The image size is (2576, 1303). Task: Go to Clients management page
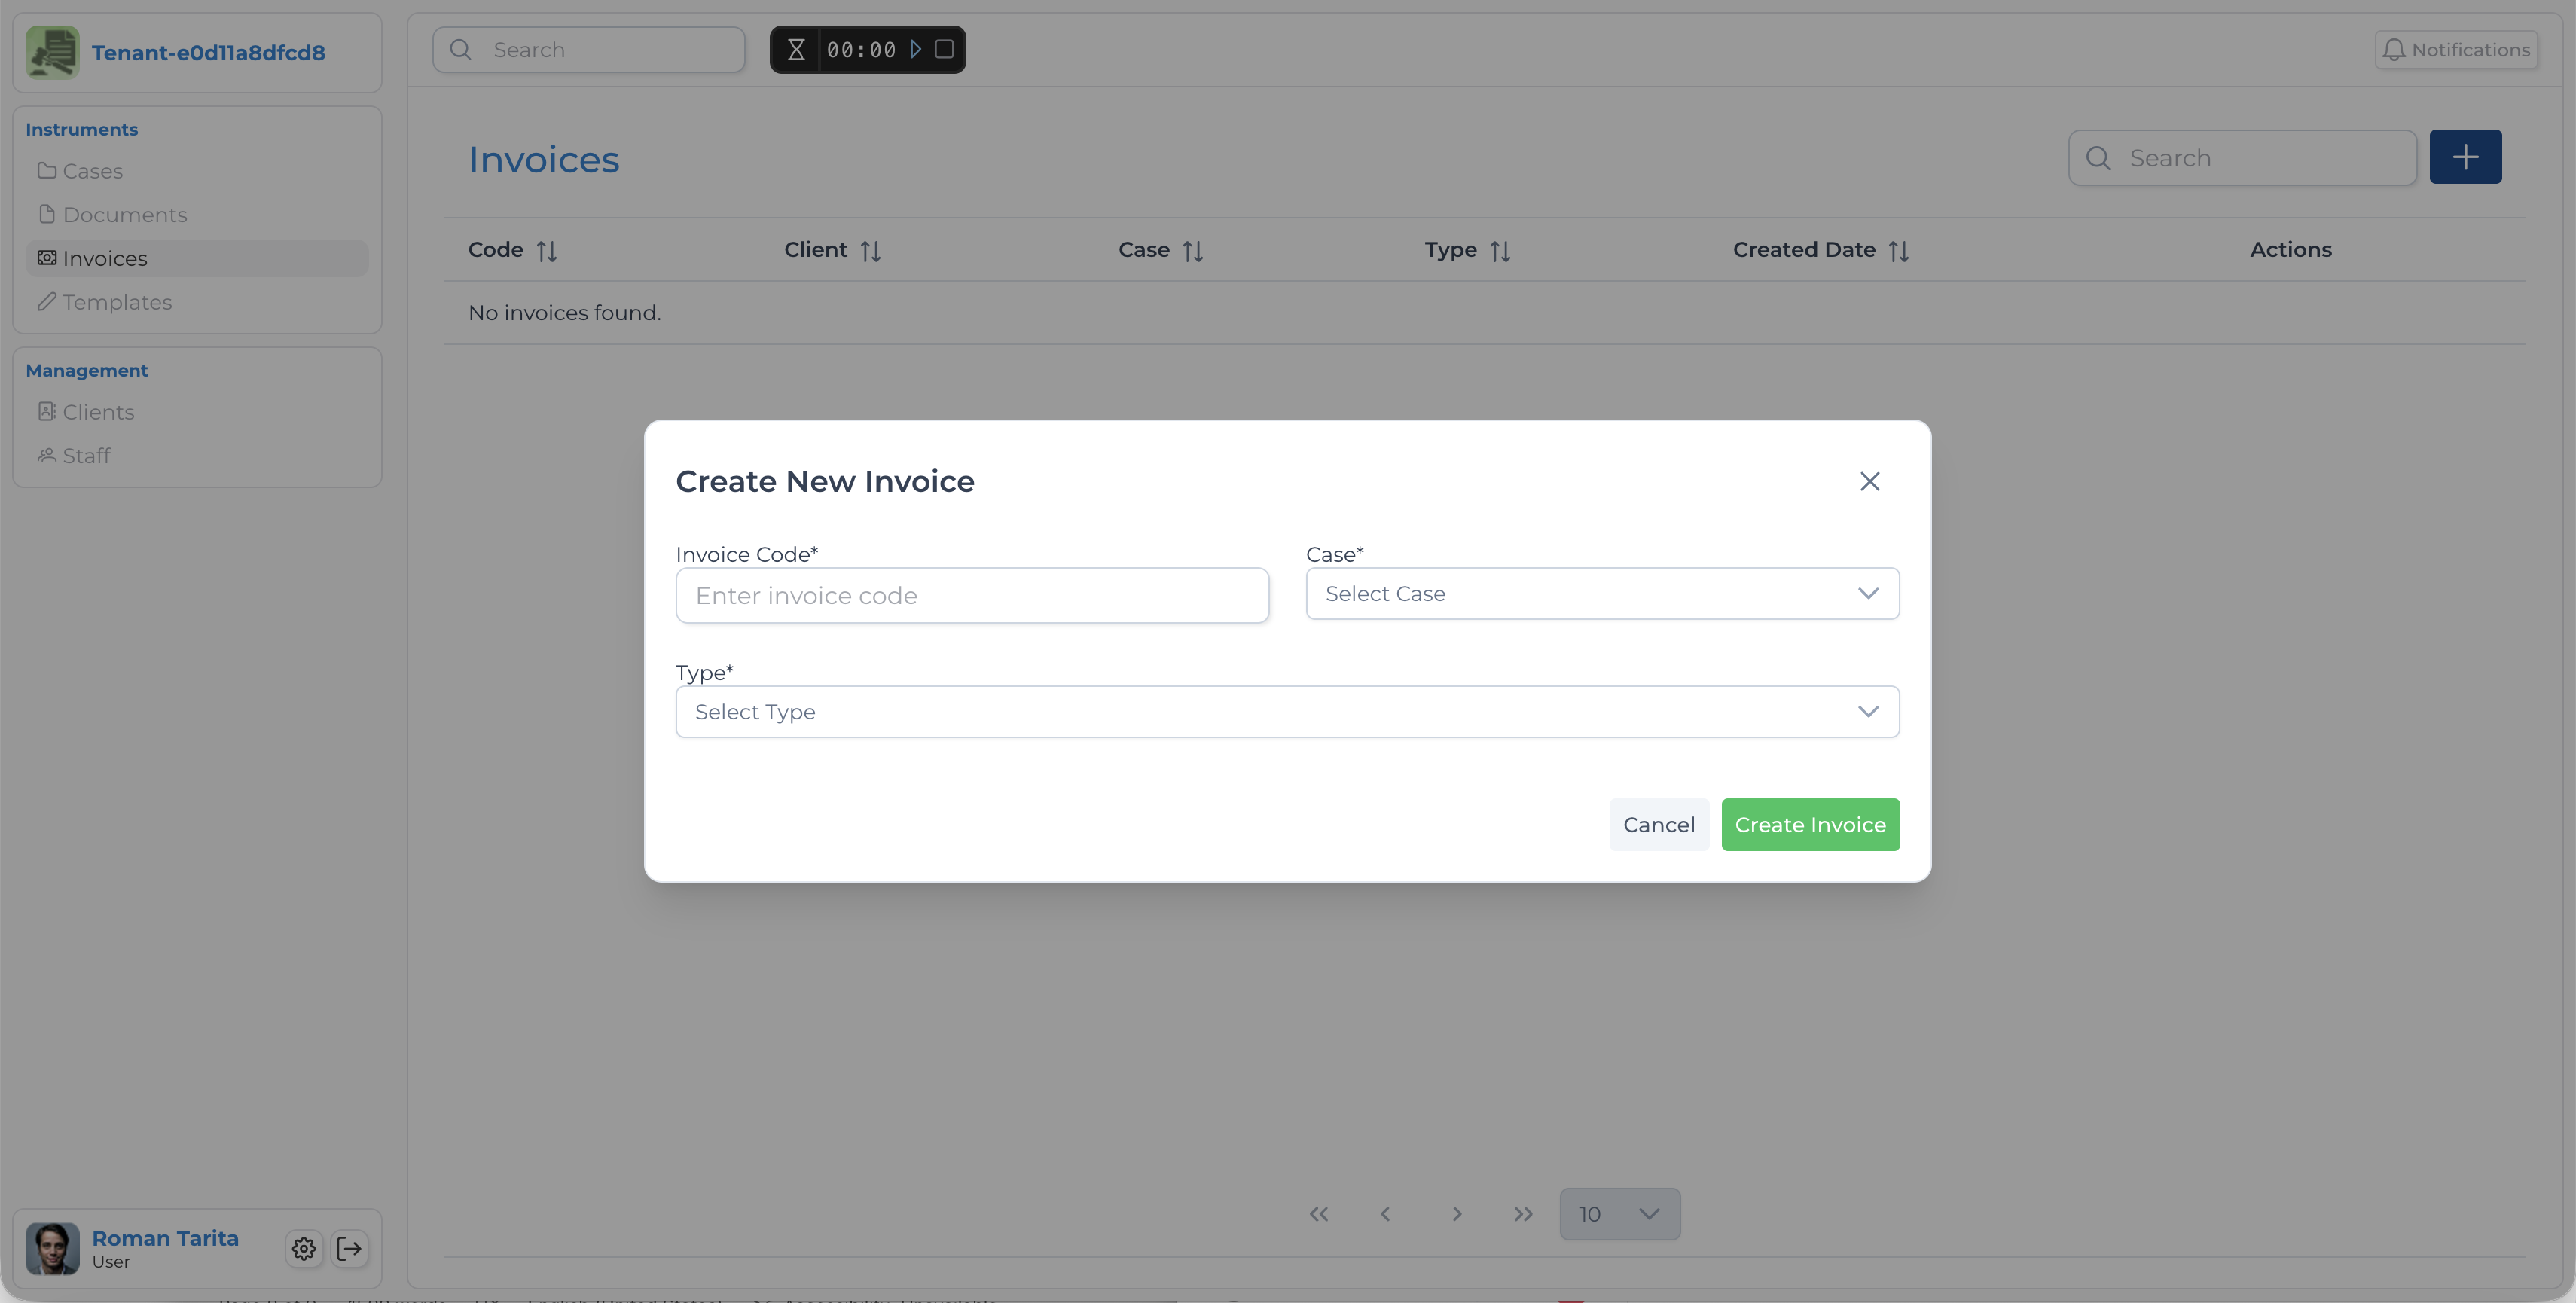pos(98,412)
